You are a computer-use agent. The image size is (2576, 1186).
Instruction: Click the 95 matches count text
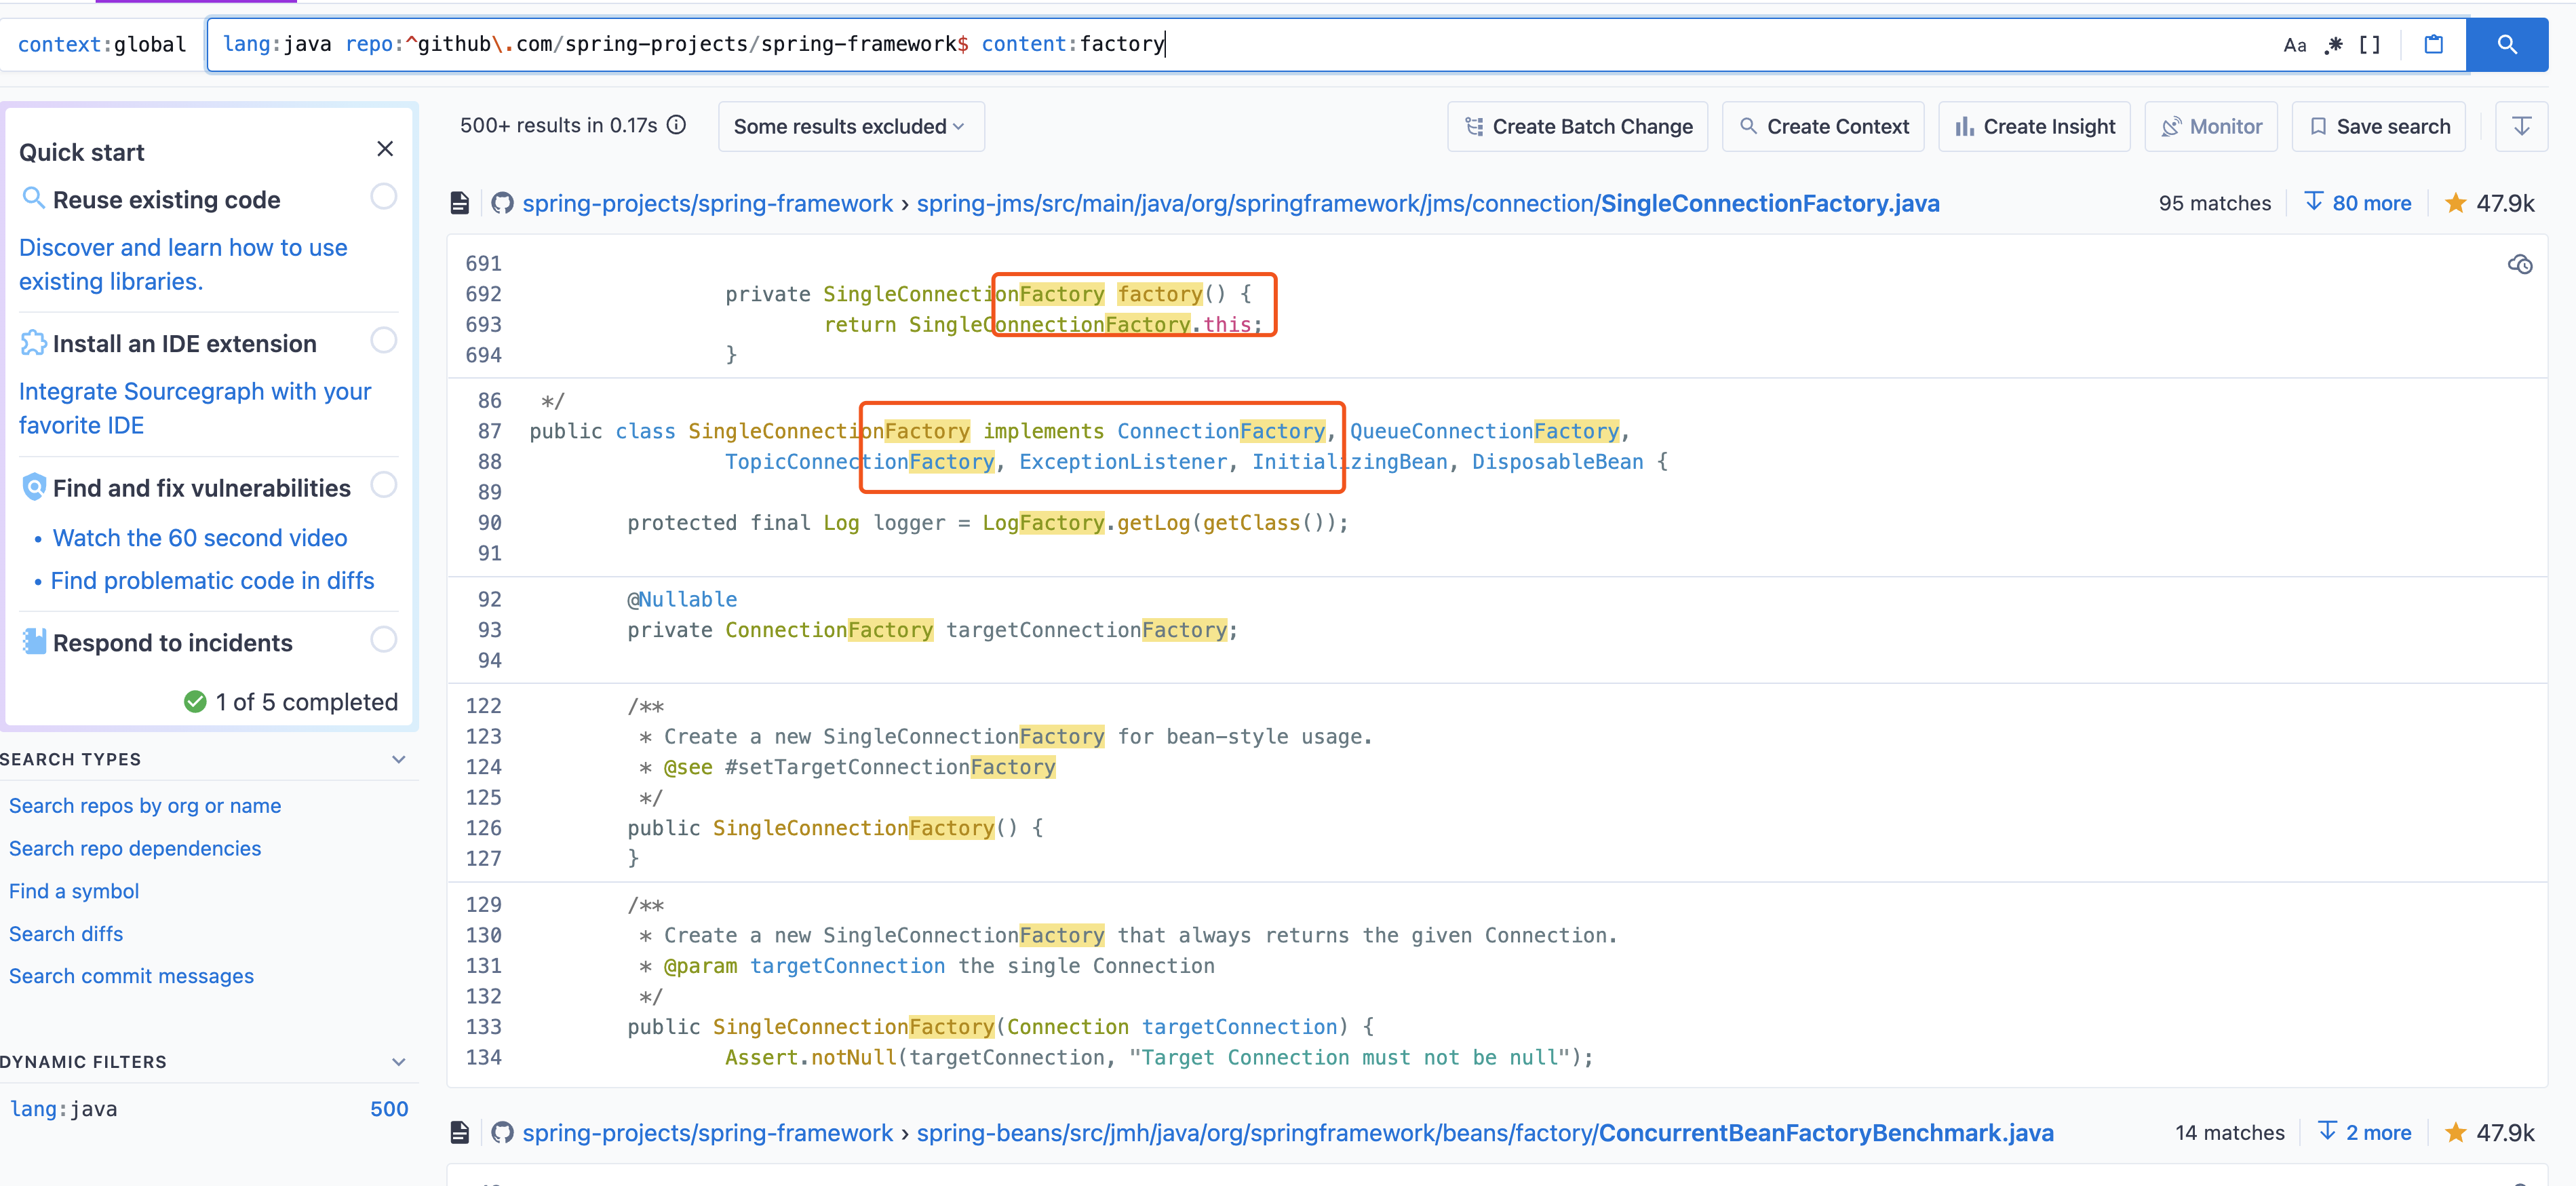[x=2214, y=203]
